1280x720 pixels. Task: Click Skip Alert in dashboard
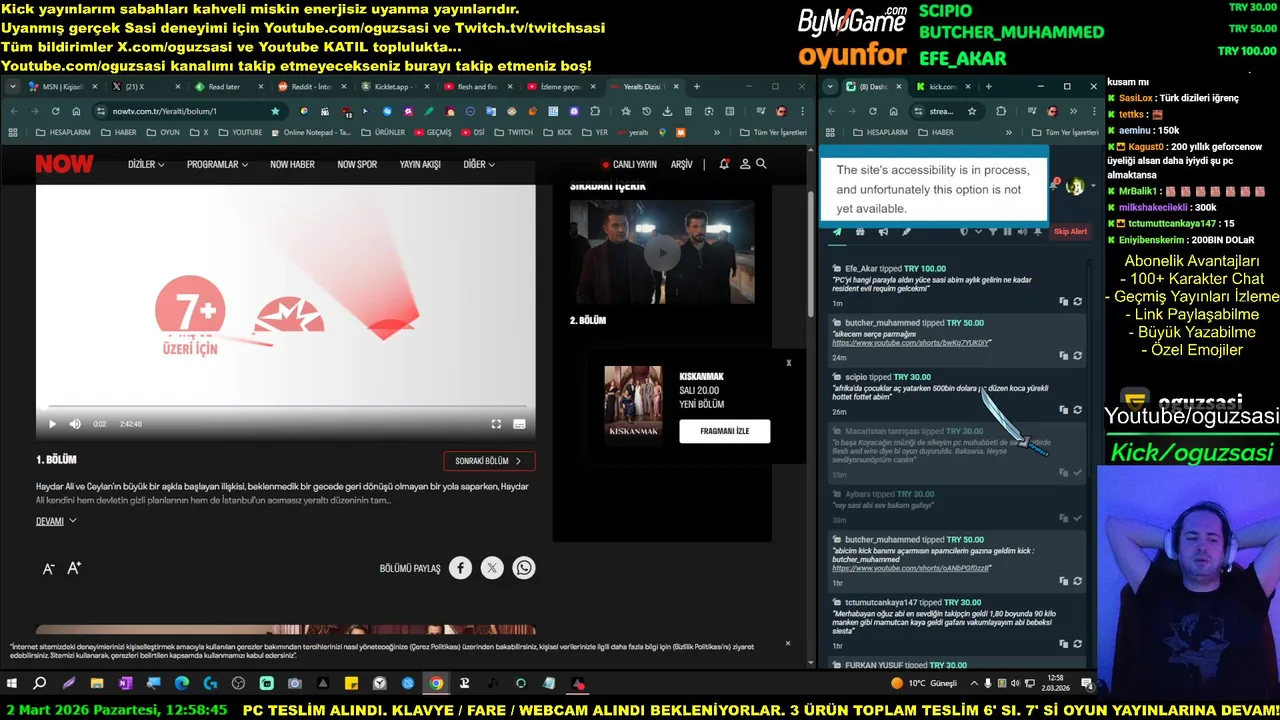(x=1070, y=231)
